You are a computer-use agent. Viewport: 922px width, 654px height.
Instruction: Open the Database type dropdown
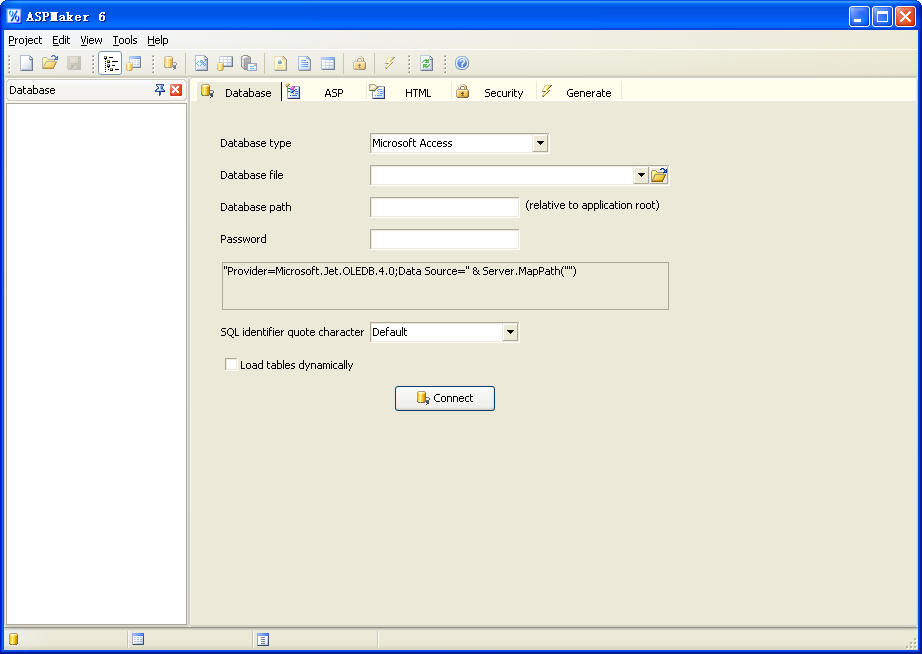(x=540, y=143)
